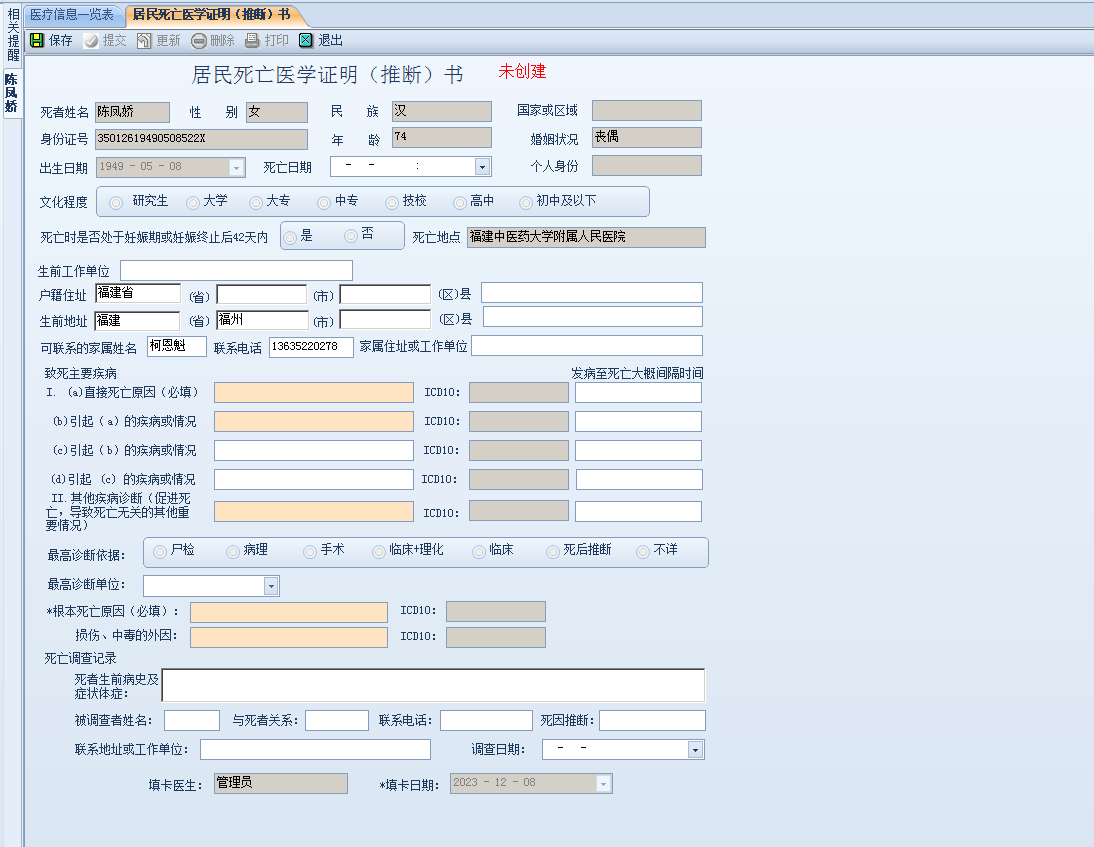The height and width of the screenshot is (847, 1094).
Task: Click the 死者生前病史及症状体症 text area
Action: click(x=433, y=685)
